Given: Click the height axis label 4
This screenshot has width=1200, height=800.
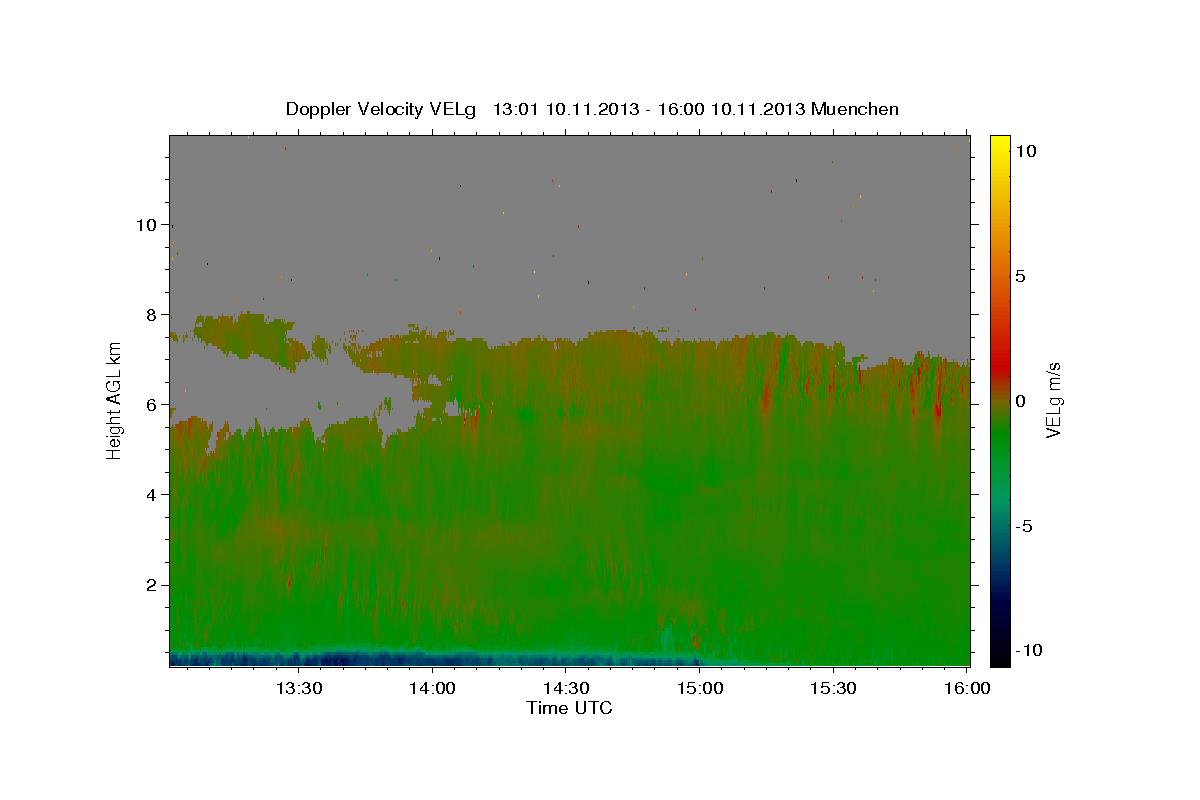Looking at the screenshot, I should pyautogui.click(x=153, y=495).
